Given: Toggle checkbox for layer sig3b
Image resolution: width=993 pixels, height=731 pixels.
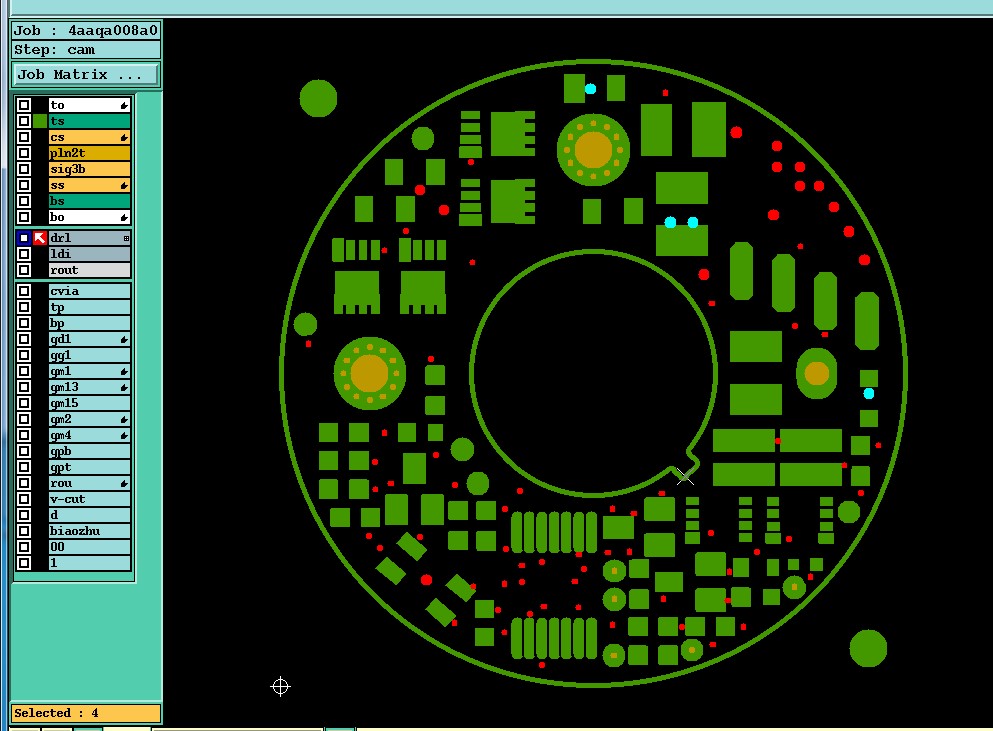Looking at the screenshot, I should coord(24,169).
